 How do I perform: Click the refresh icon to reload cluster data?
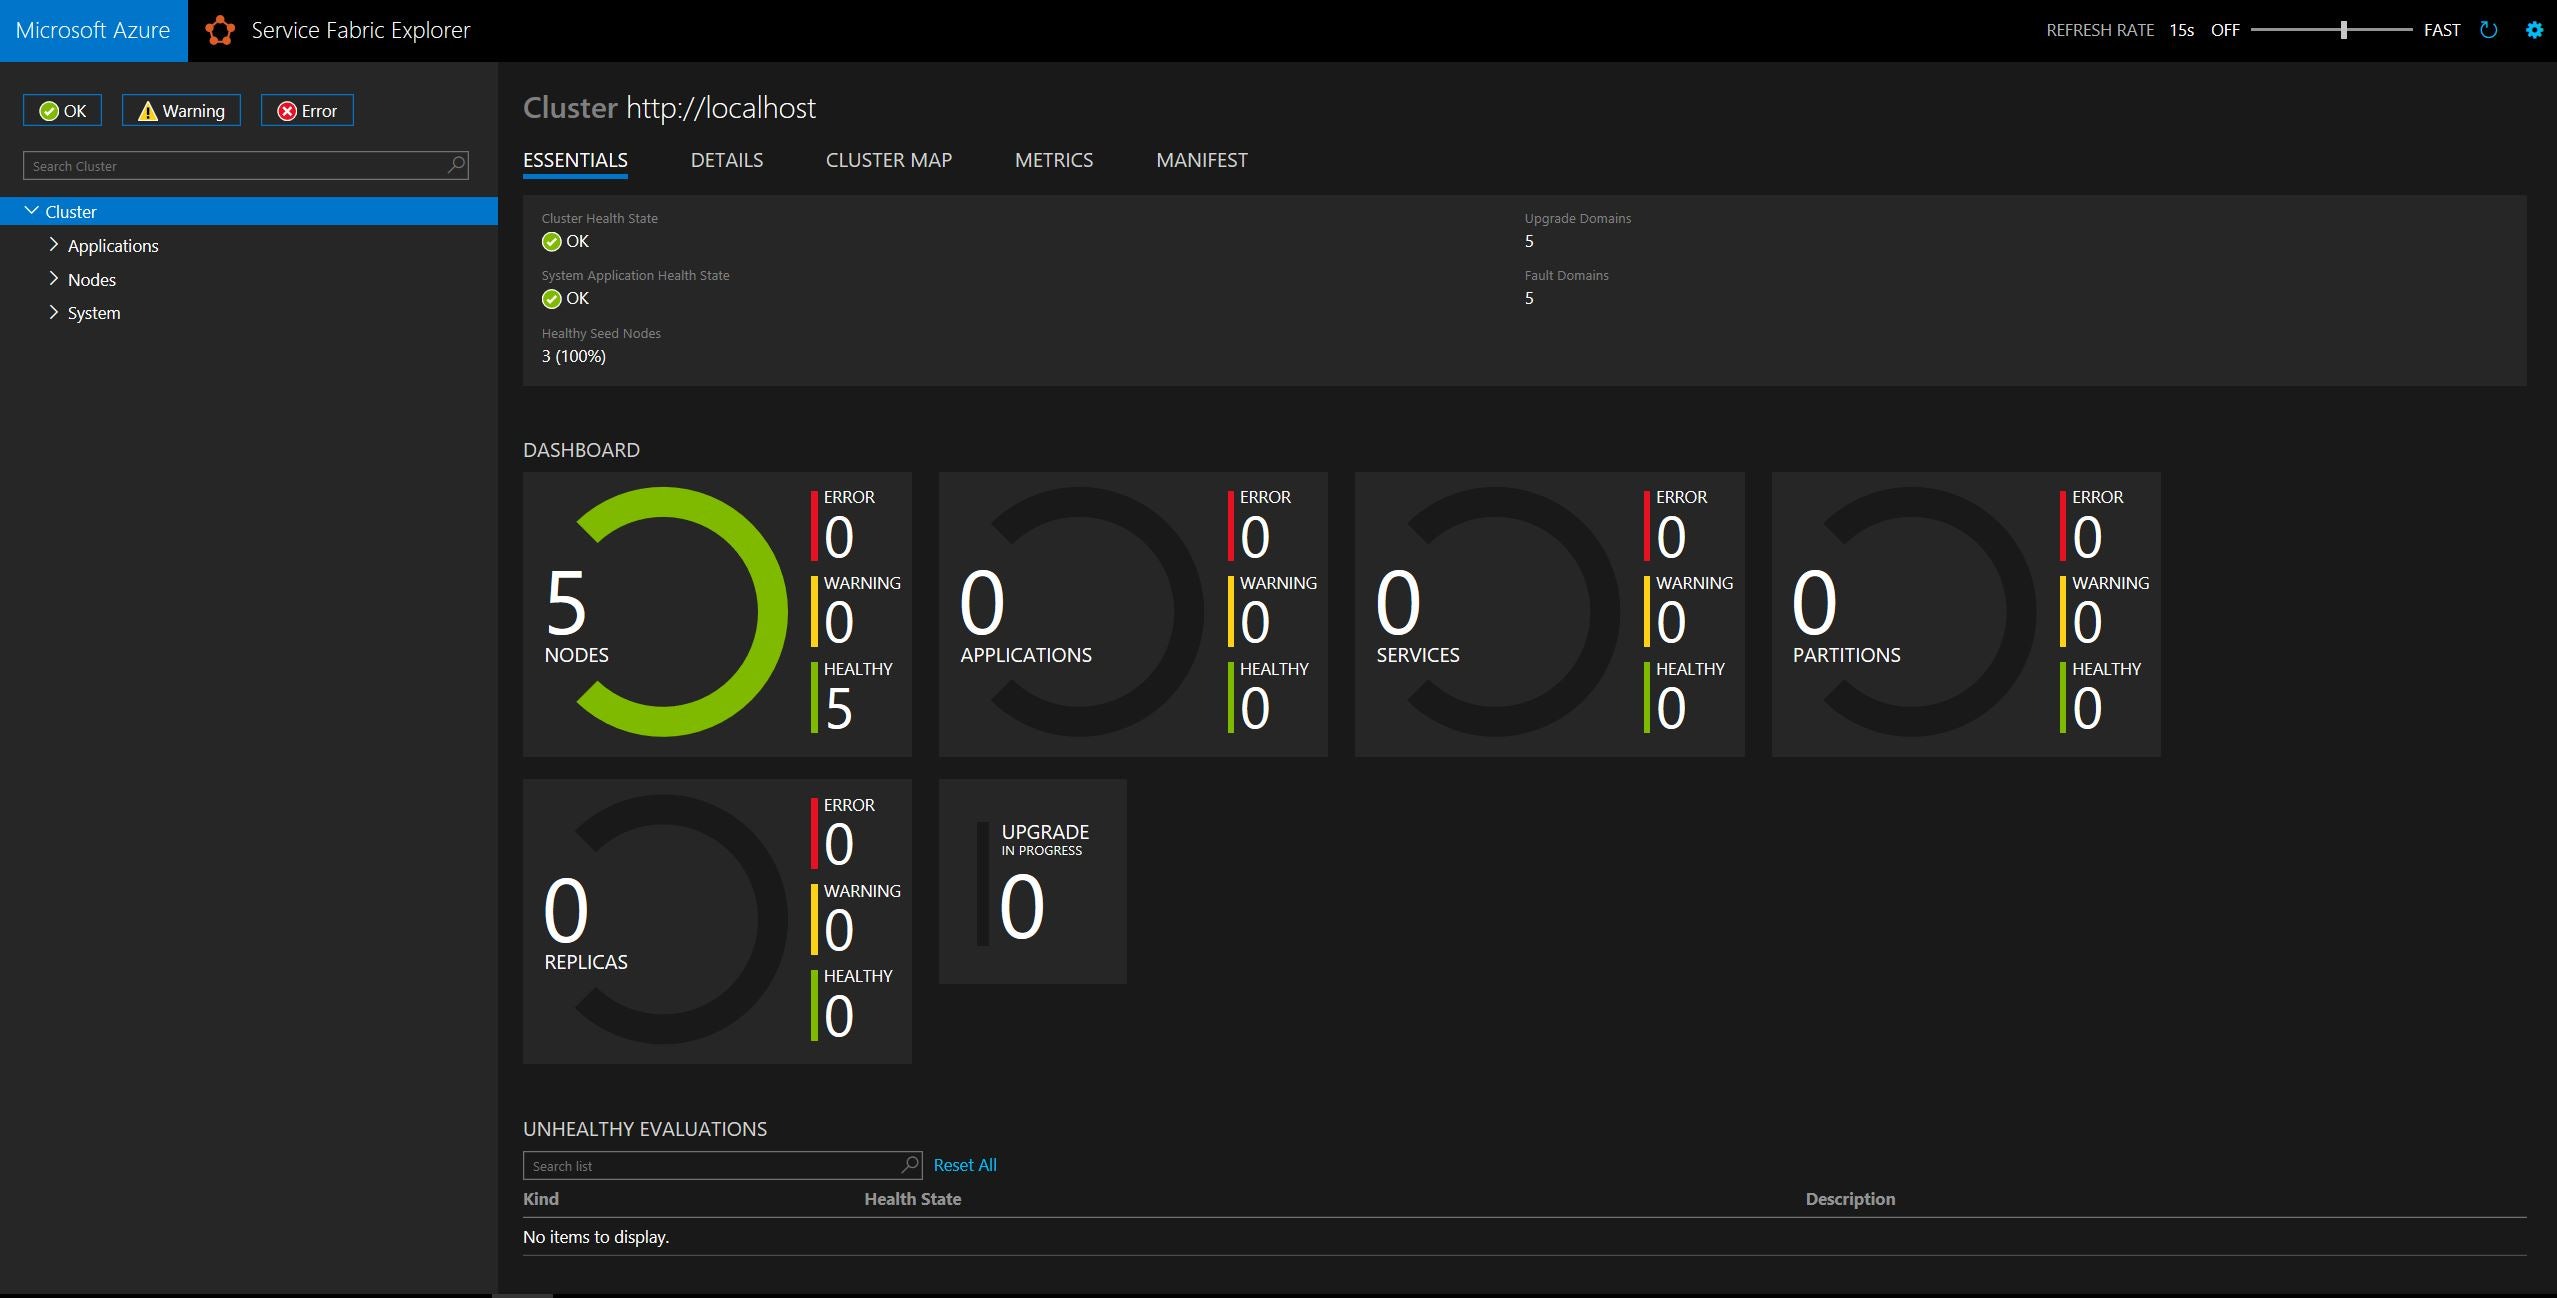pos(2487,29)
